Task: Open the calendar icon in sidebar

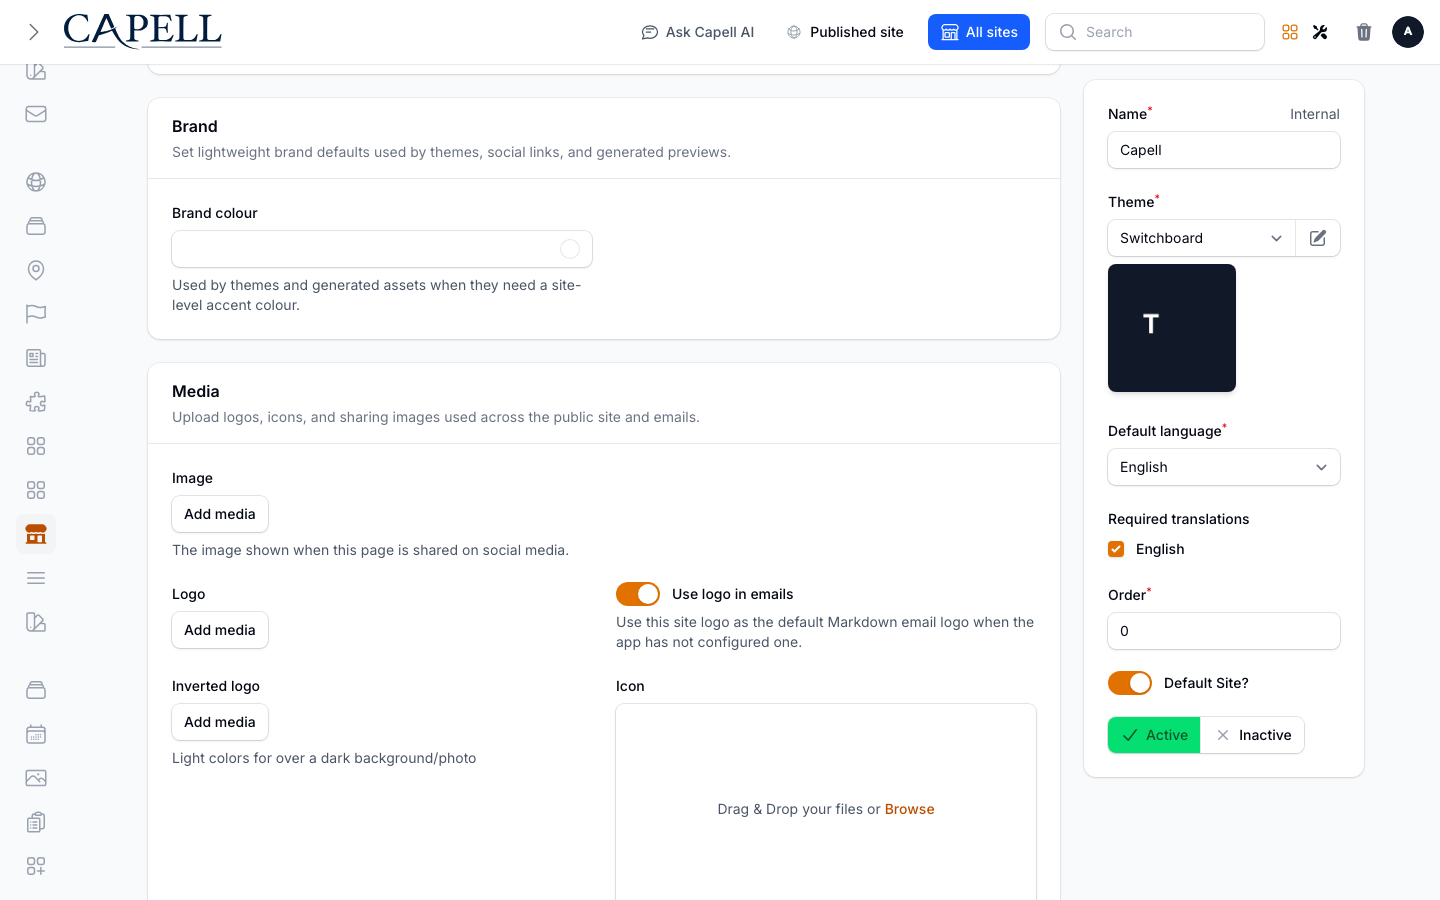Action: click(36, 734)
